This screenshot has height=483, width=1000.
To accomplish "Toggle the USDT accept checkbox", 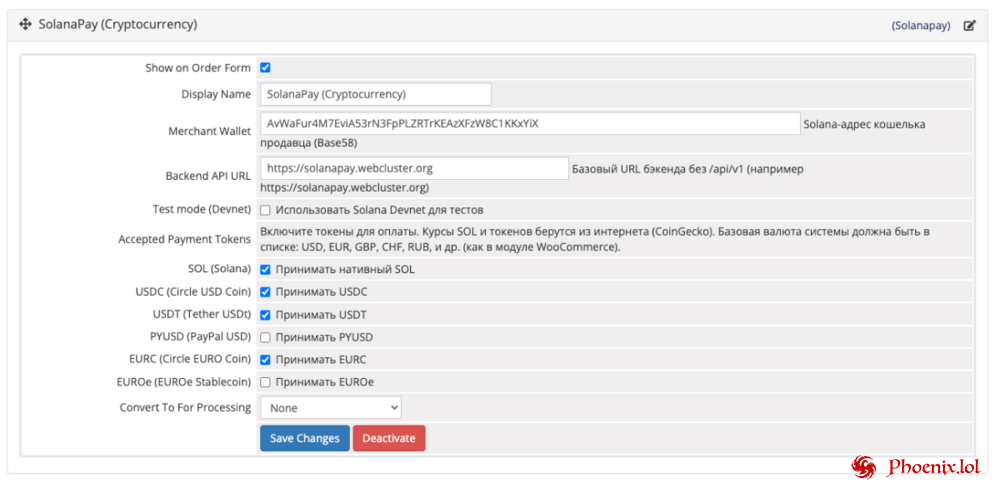I will coord(265,315).
